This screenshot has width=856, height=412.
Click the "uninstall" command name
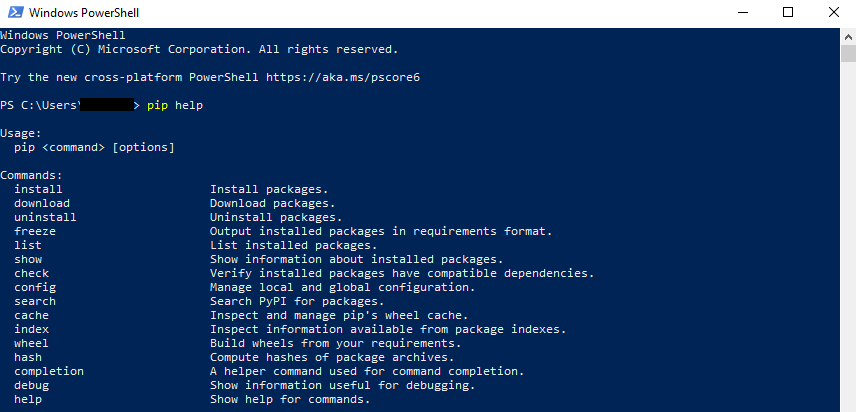tap(45, 217)
